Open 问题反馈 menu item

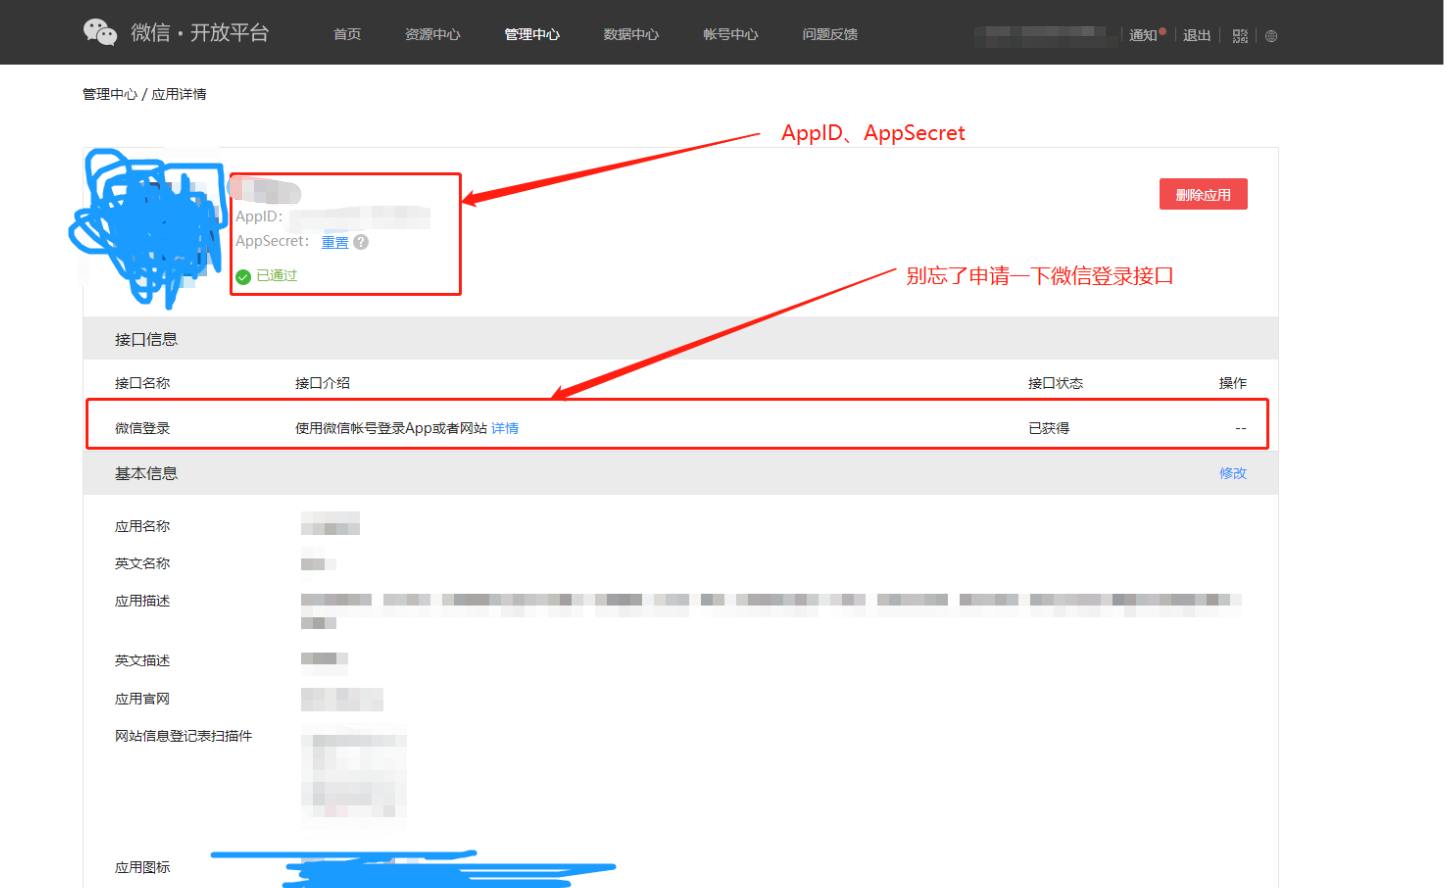tap(830, 34)
